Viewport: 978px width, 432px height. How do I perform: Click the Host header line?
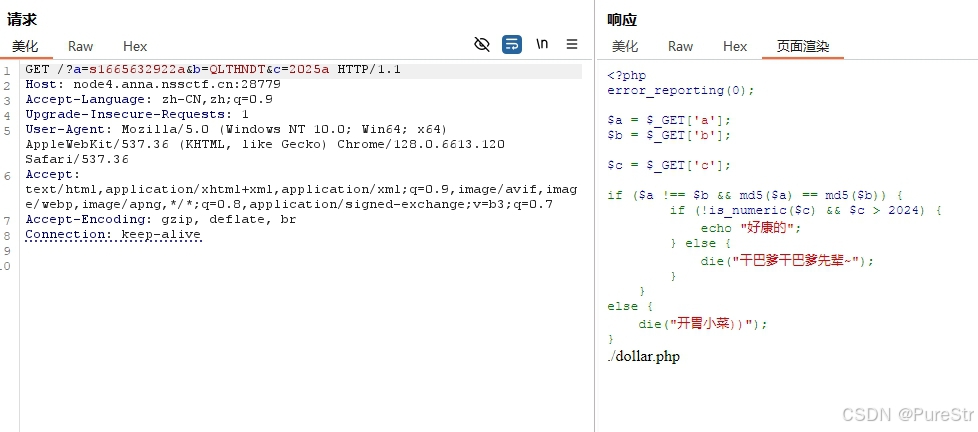(153, 84)
